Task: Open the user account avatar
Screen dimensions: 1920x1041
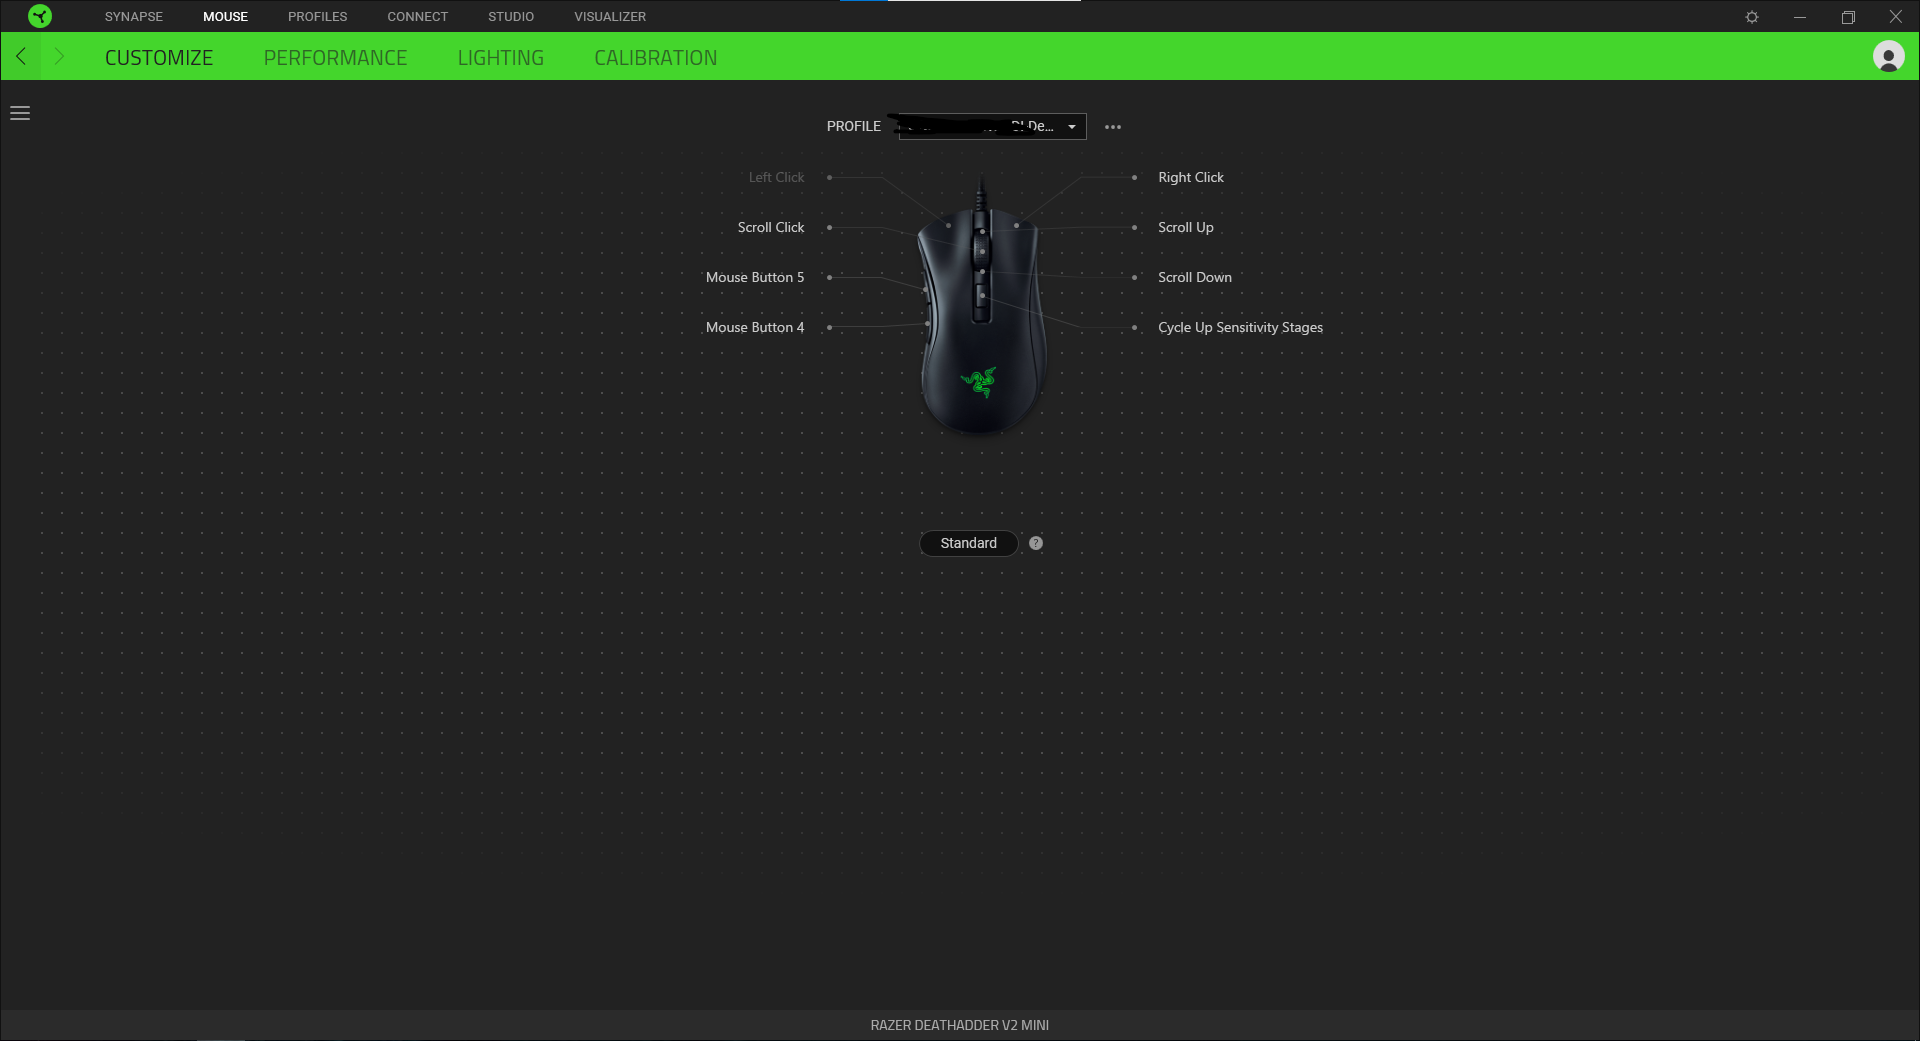Action: 1888,57
